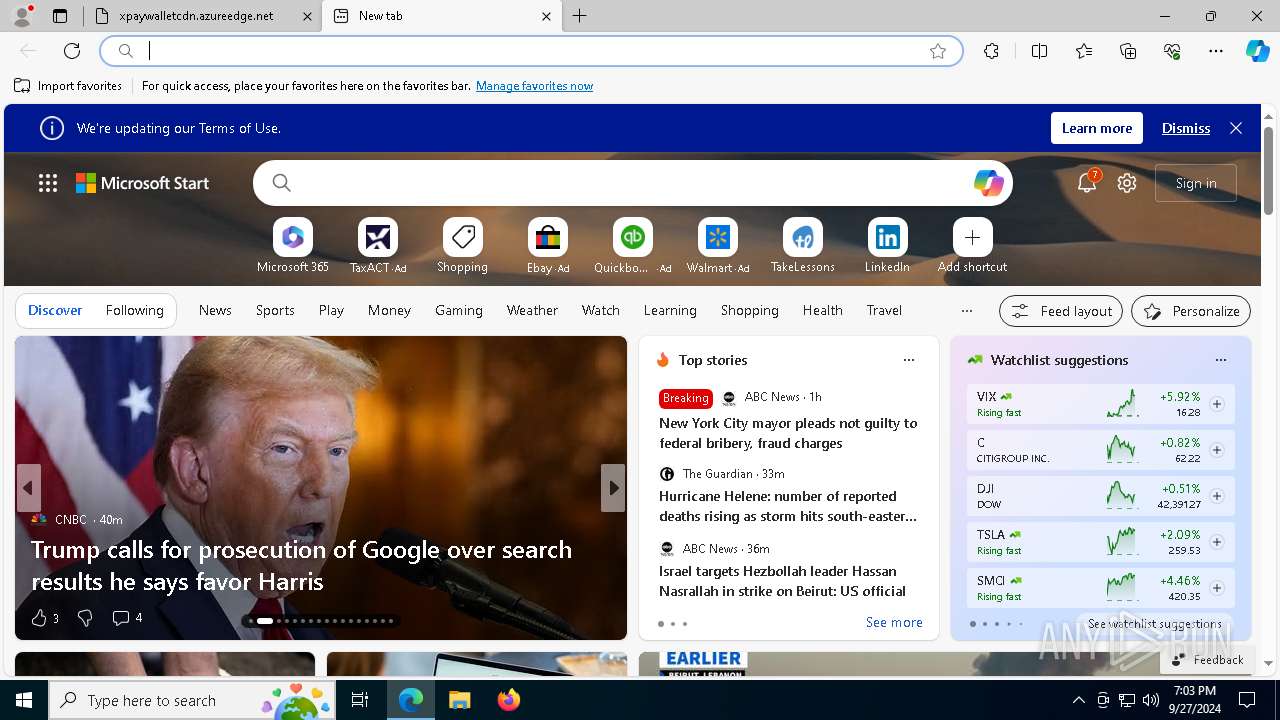Add SMCI to watchlist
This screenshot has height=720, width=1280.
(x=1217, y=588)
